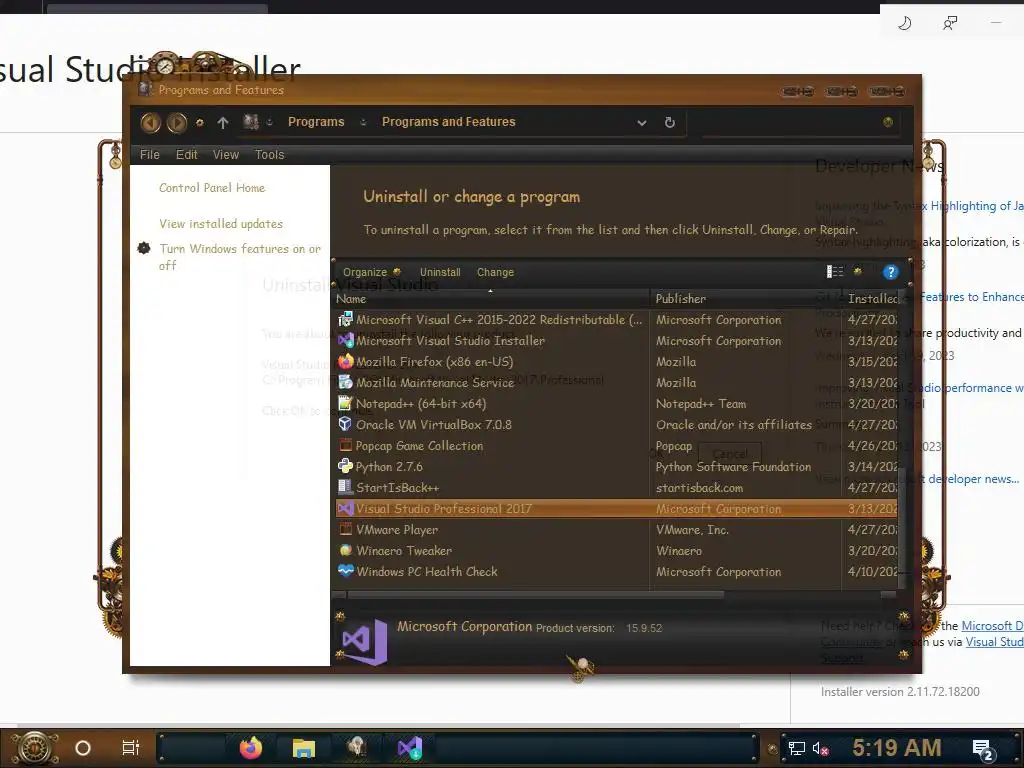
Task: Click the VirtualBox cube icon in the list
Action: click(345, 424)
